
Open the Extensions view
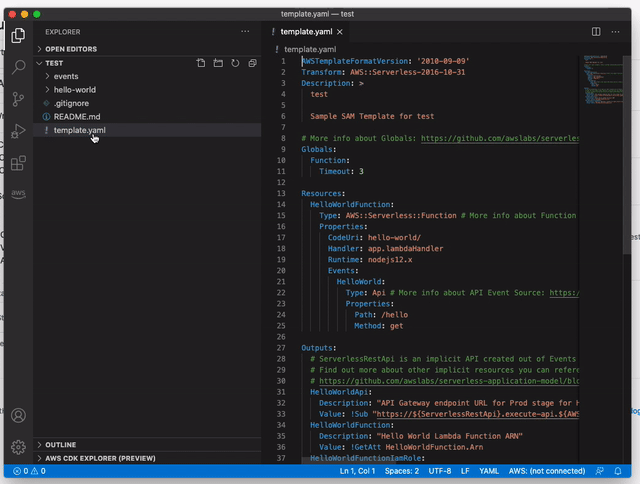(x=18, y=161)
